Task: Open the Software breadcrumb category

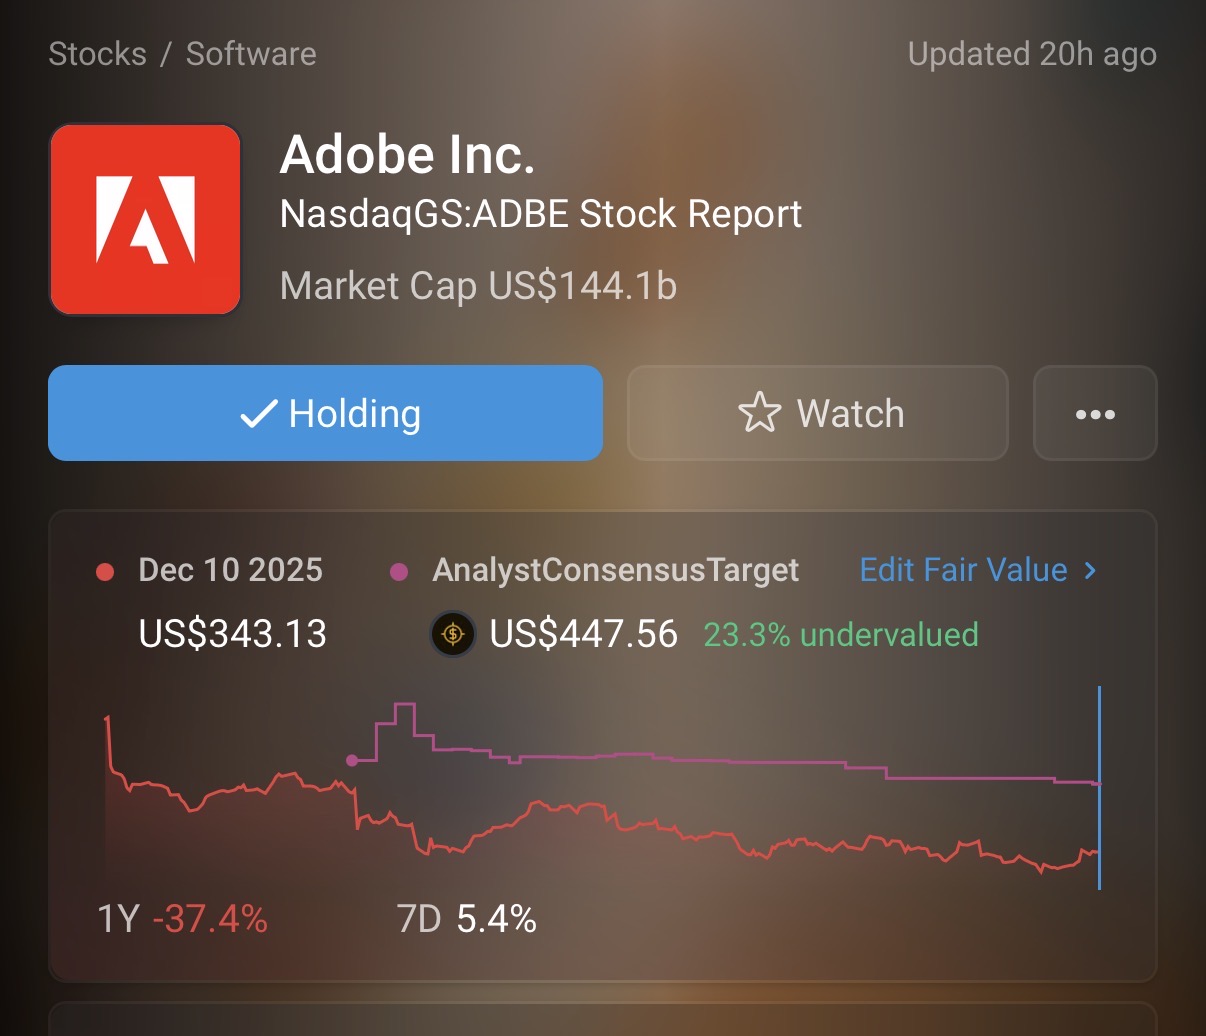Action: click(251, 54)
